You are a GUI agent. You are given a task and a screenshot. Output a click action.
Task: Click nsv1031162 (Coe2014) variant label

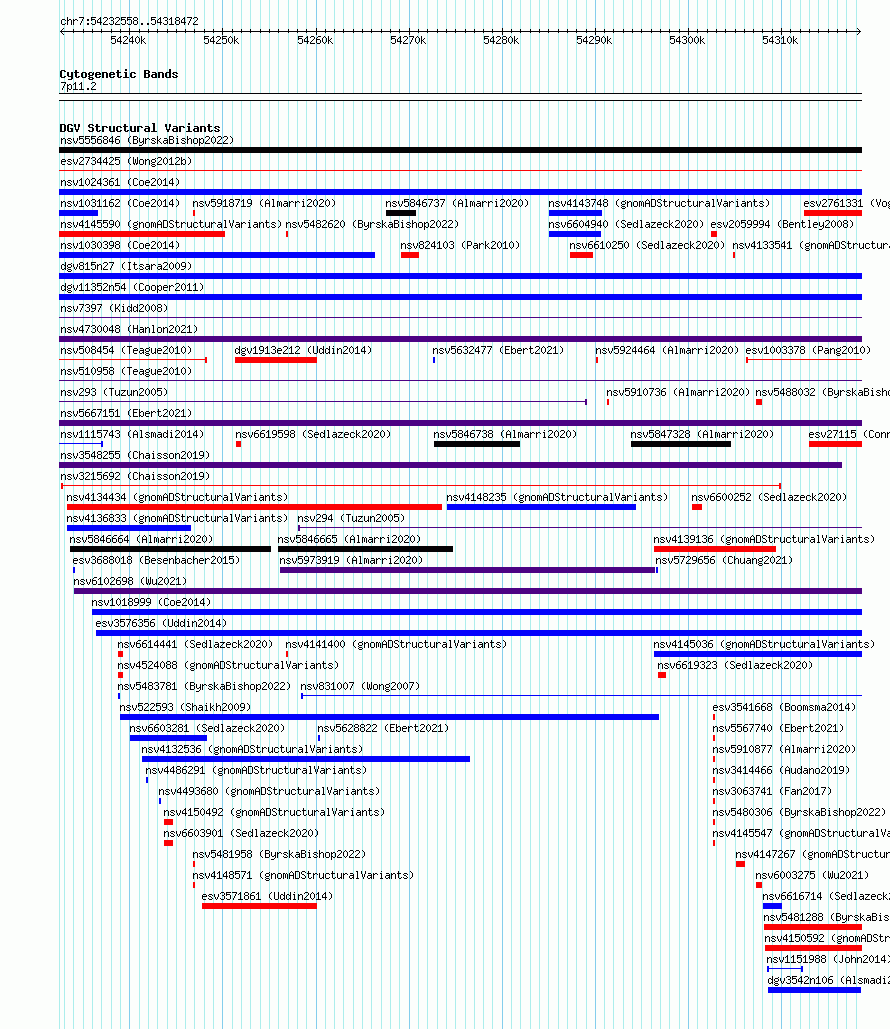coord(119,203)
